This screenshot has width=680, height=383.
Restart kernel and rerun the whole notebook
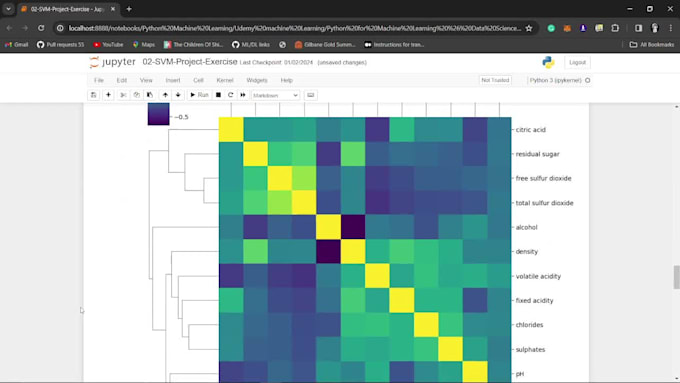click(243, 95)
